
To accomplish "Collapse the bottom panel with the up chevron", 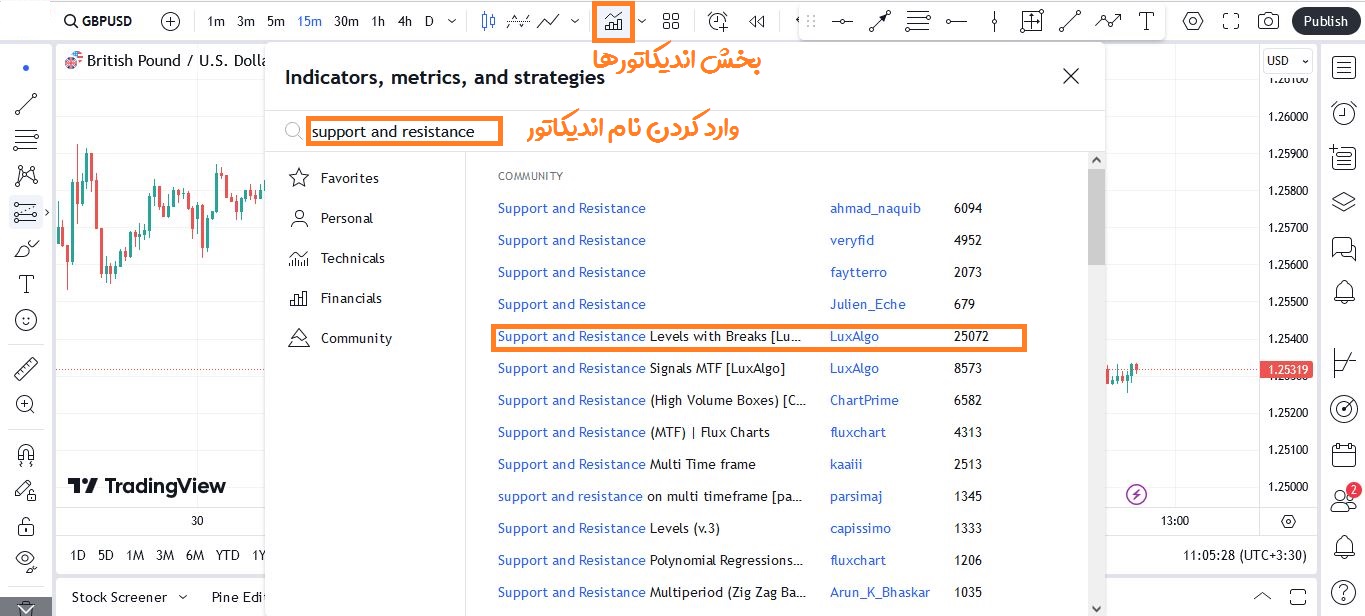I will 1264,596.
